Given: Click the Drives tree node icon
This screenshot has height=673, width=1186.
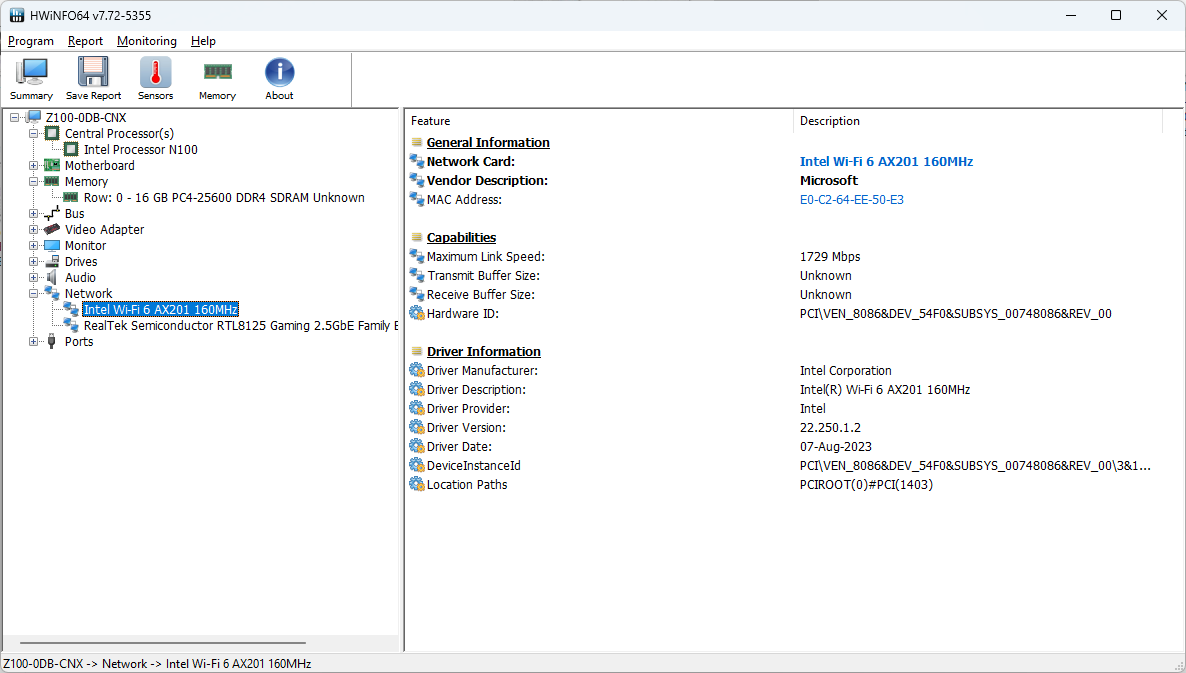Looking at the screenshot, I should pos(51,262).
